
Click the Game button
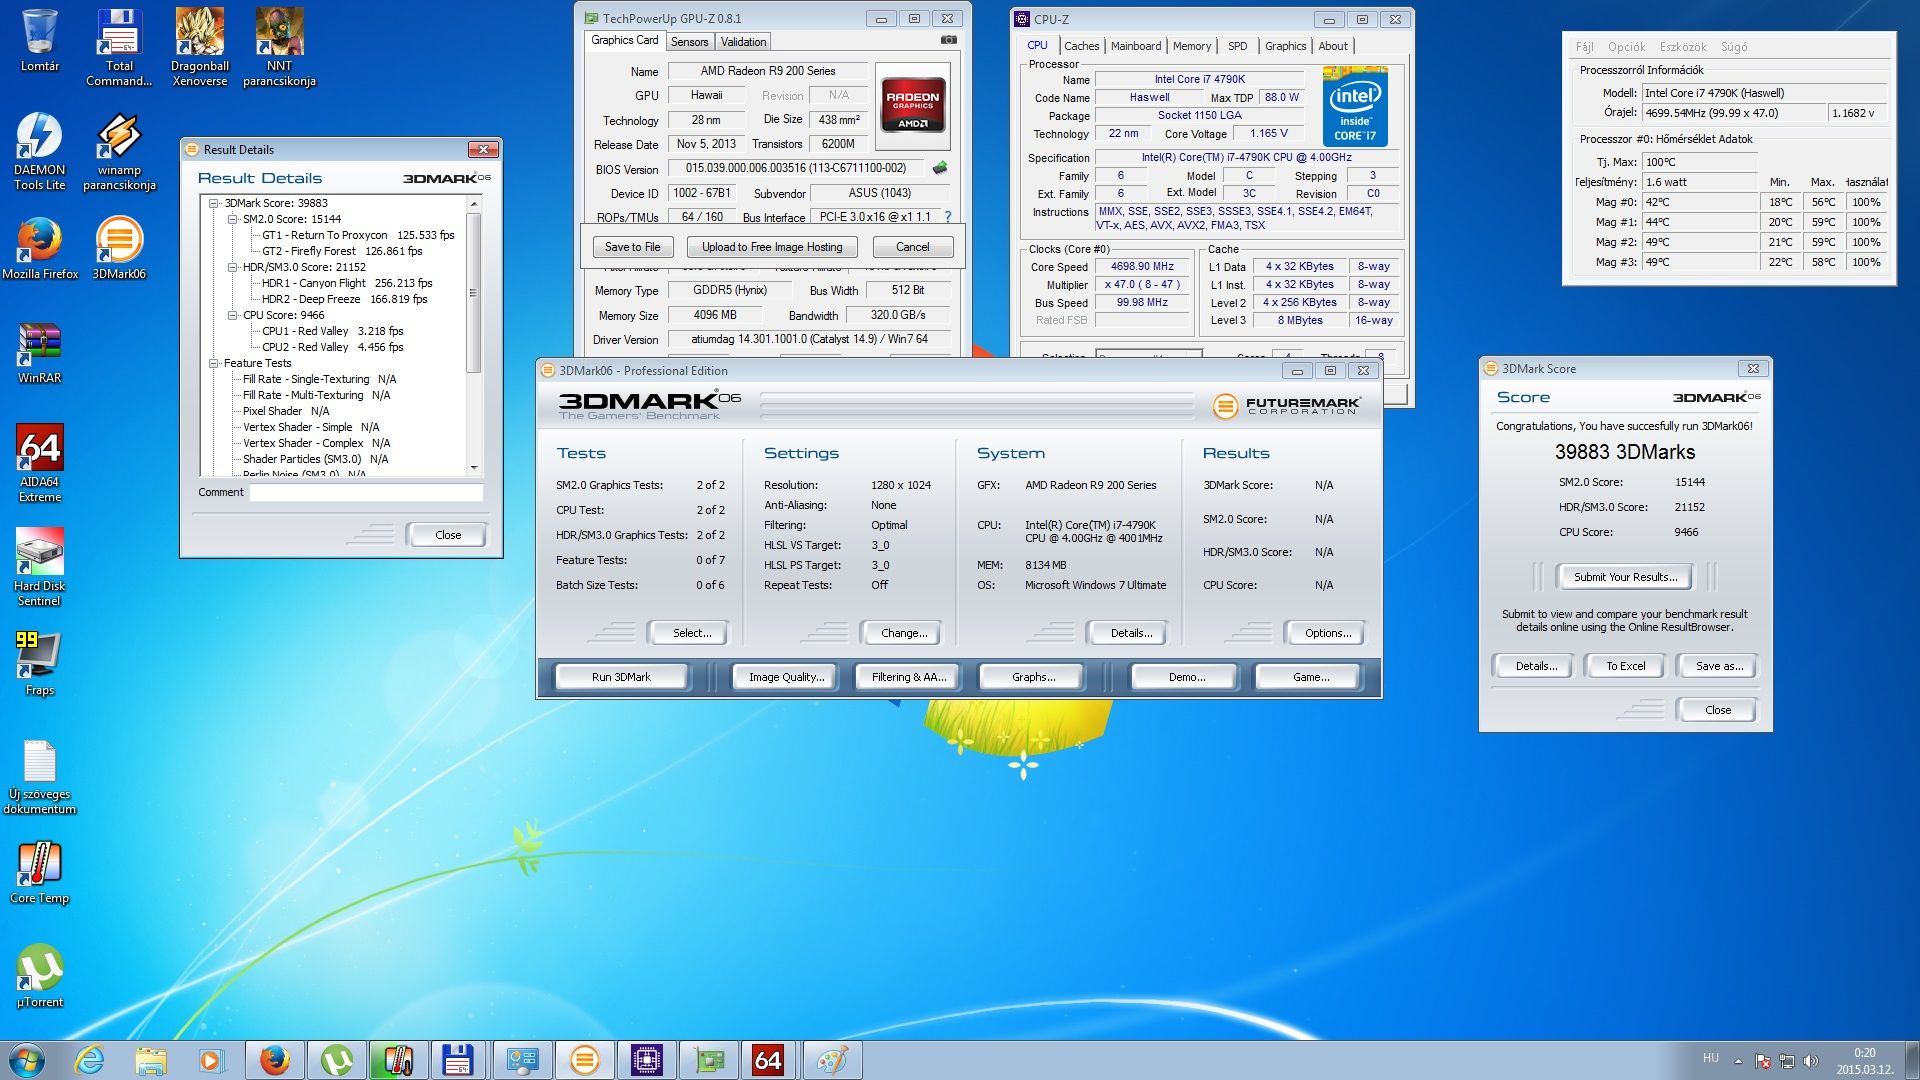[1311, 677]
